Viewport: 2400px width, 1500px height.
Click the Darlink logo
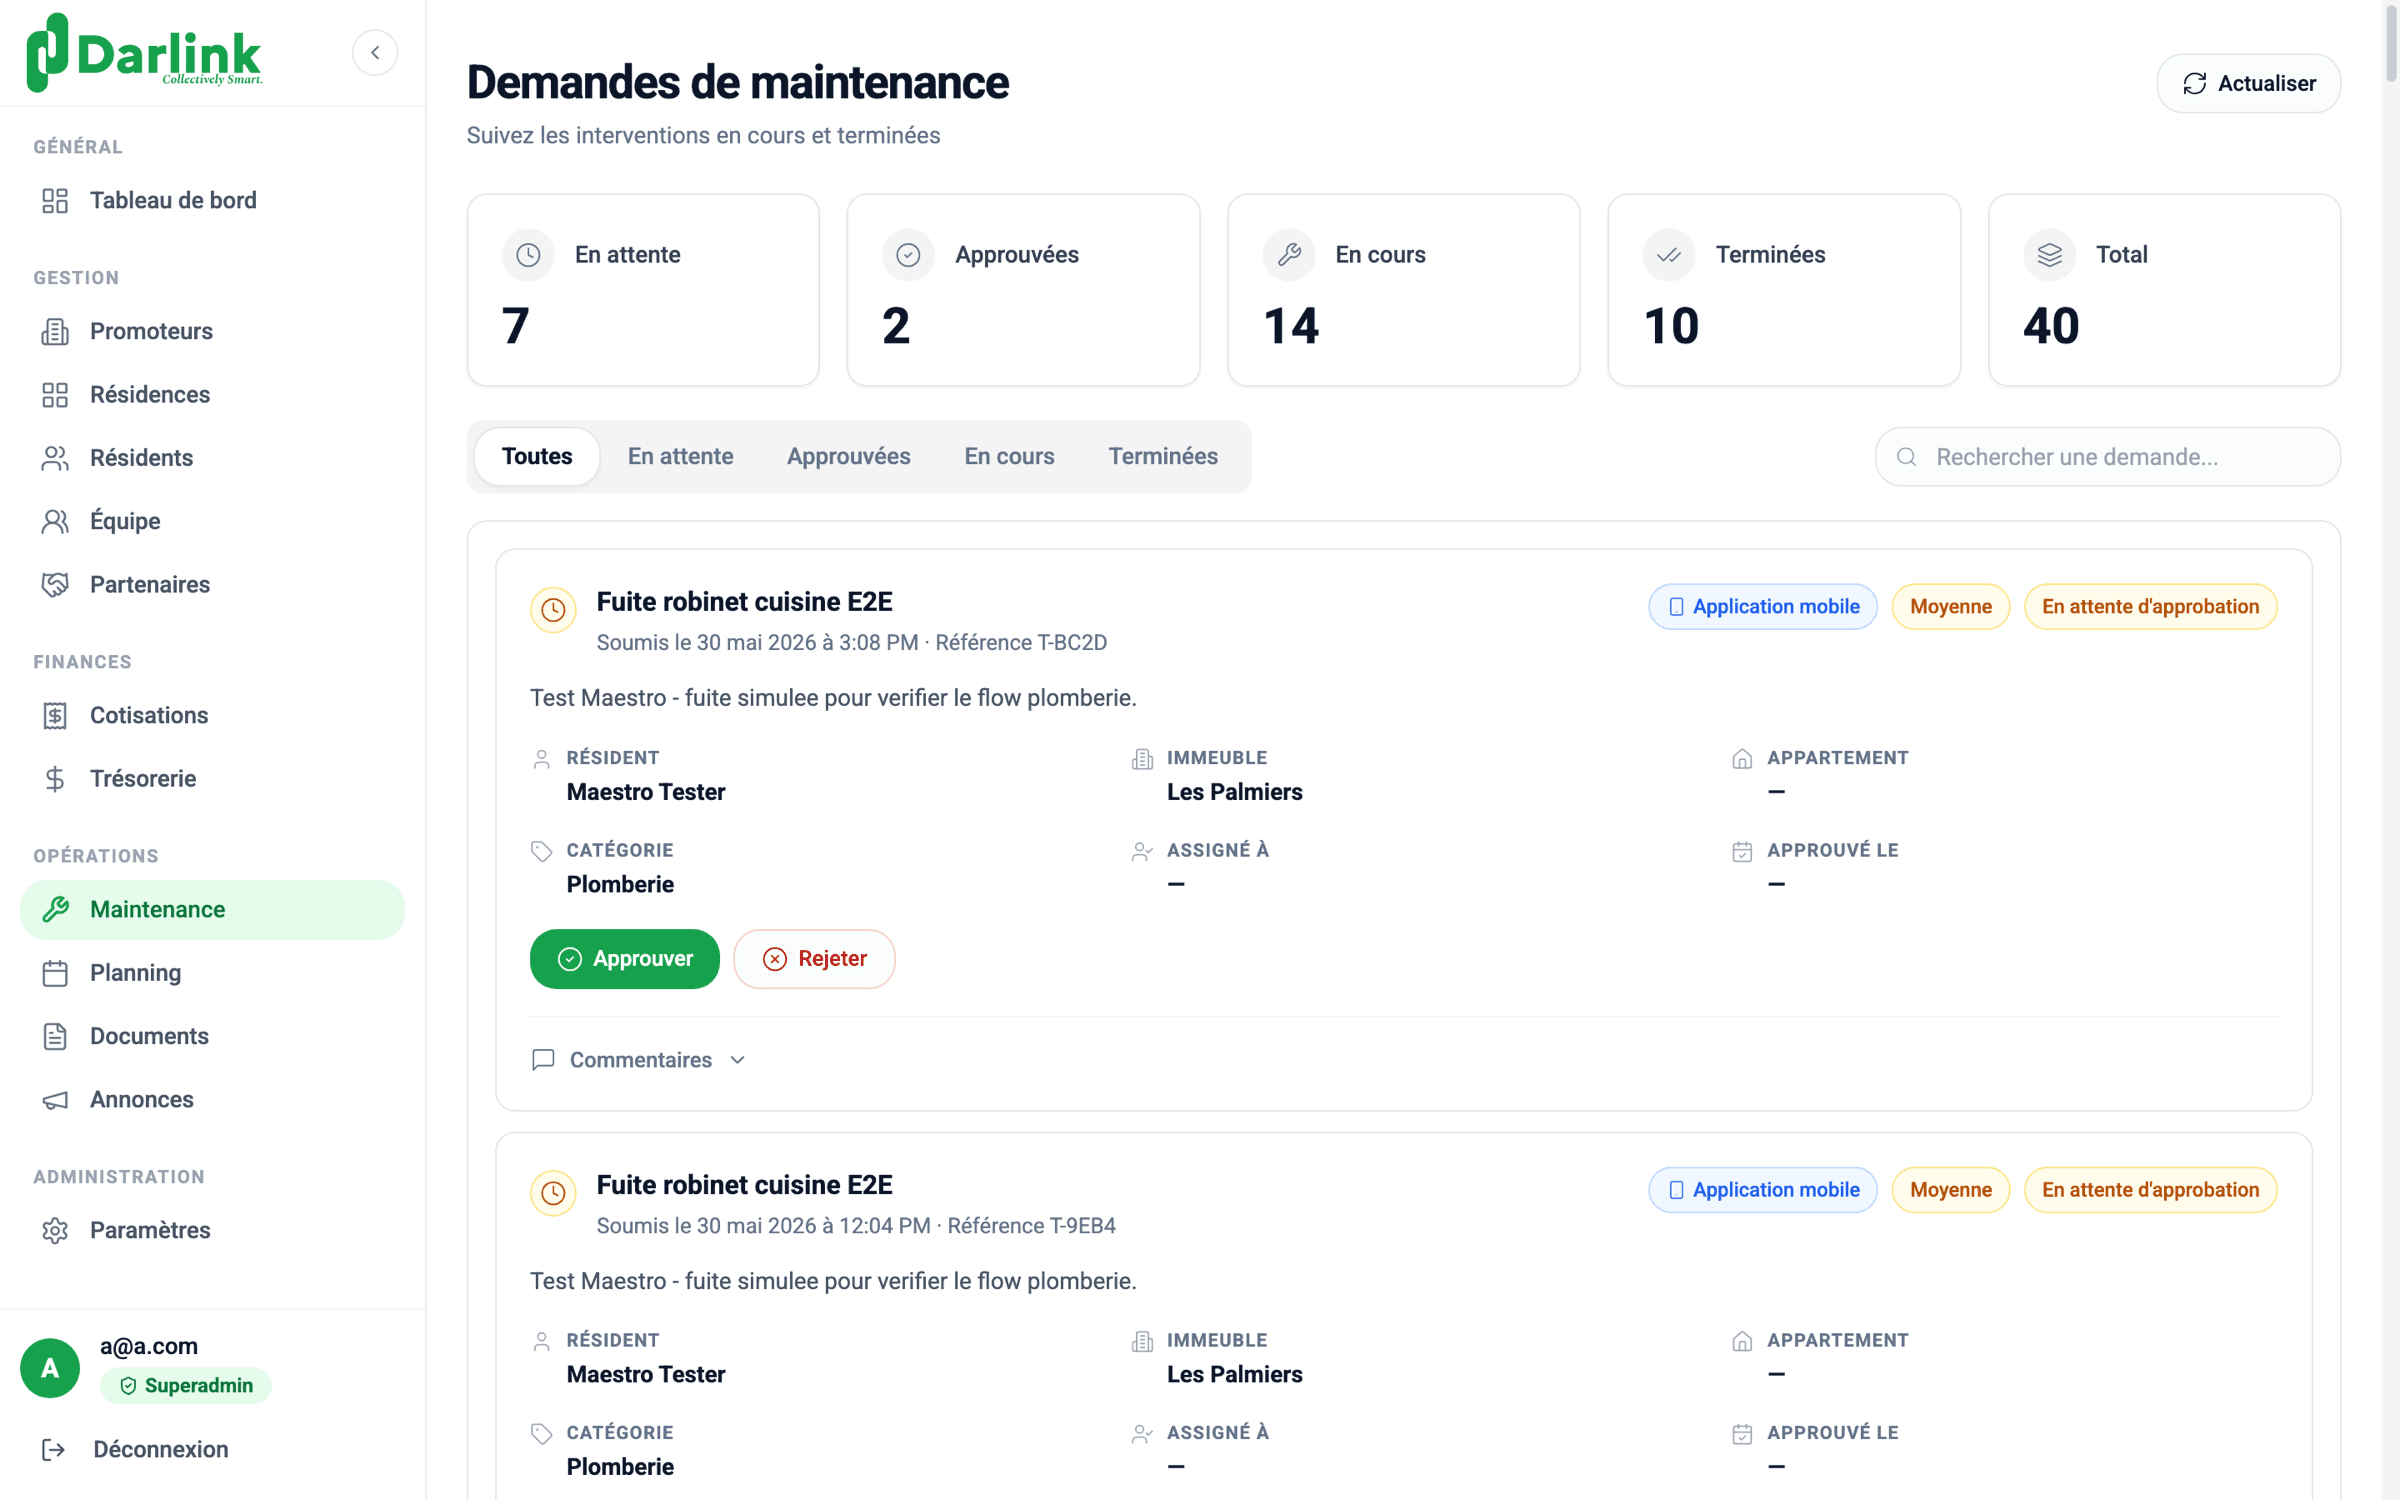[x=144, y=52]
